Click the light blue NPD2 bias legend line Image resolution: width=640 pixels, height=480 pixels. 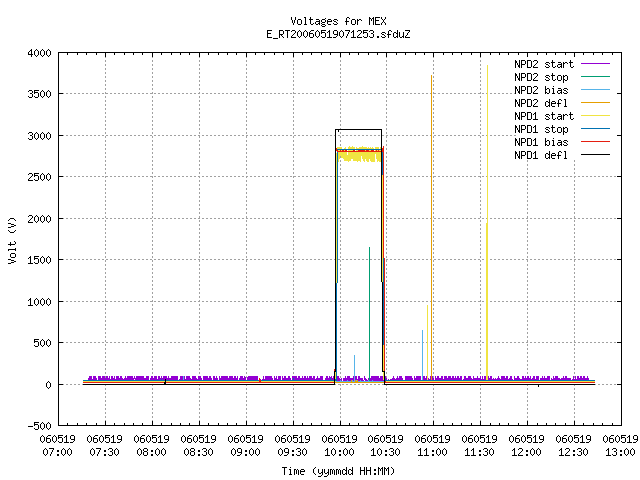point(596,90)
